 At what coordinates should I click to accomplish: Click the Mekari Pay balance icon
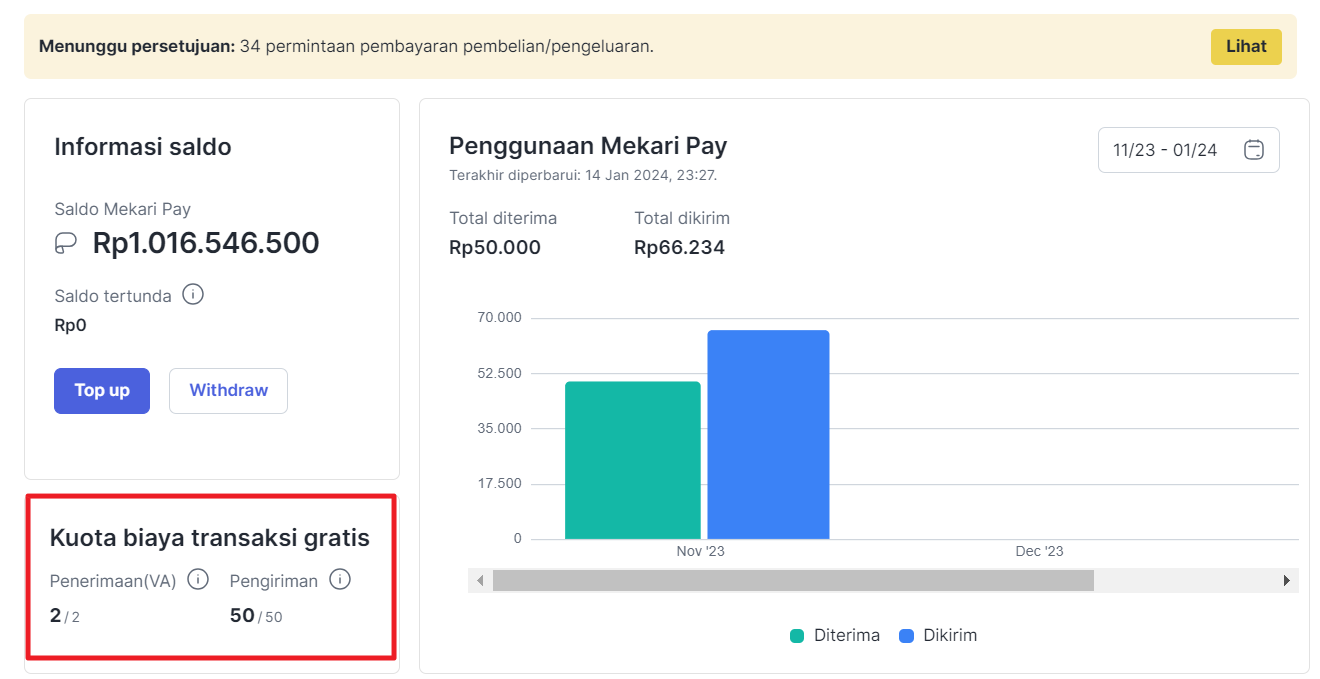pyautogui.click(x=66, y=243)
